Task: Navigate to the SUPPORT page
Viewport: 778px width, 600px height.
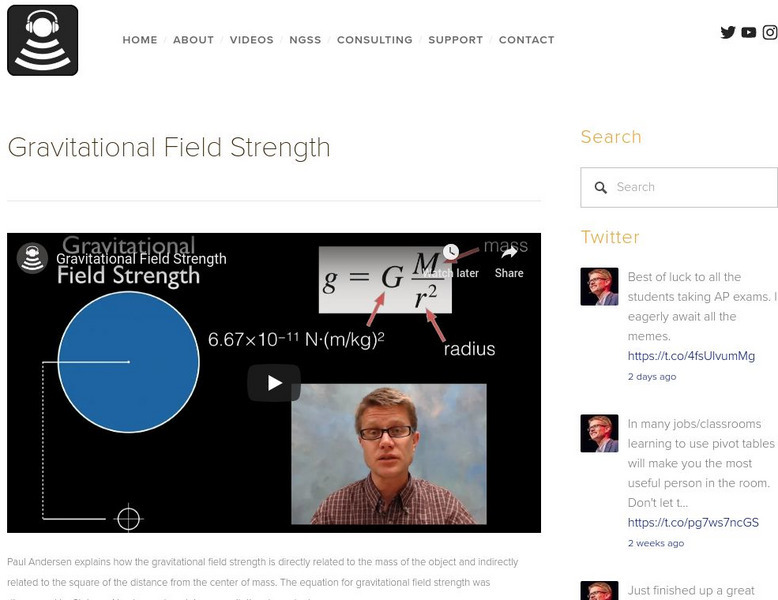Action: (455, 40)
